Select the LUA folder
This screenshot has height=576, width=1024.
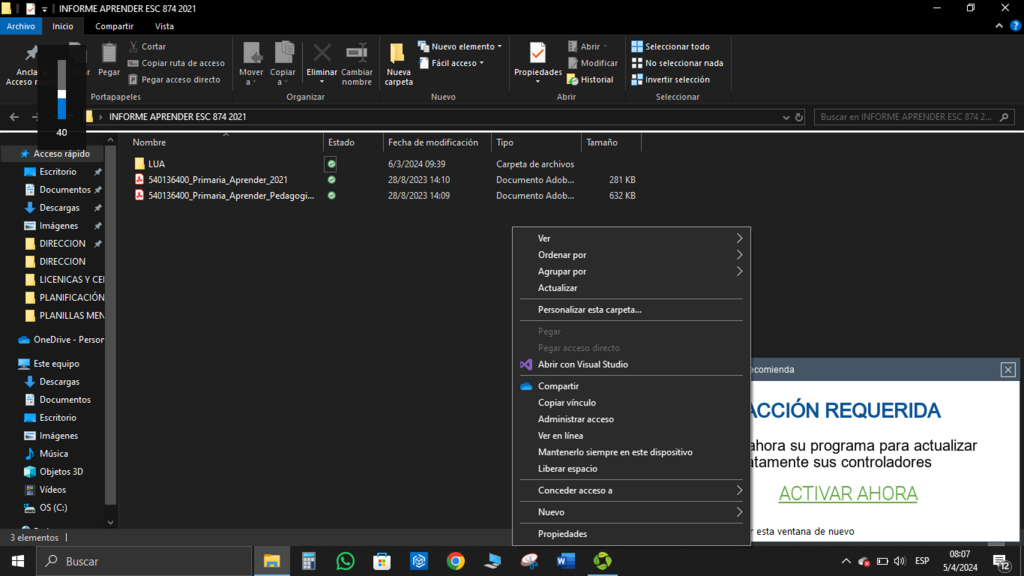(x=157, y=164)
